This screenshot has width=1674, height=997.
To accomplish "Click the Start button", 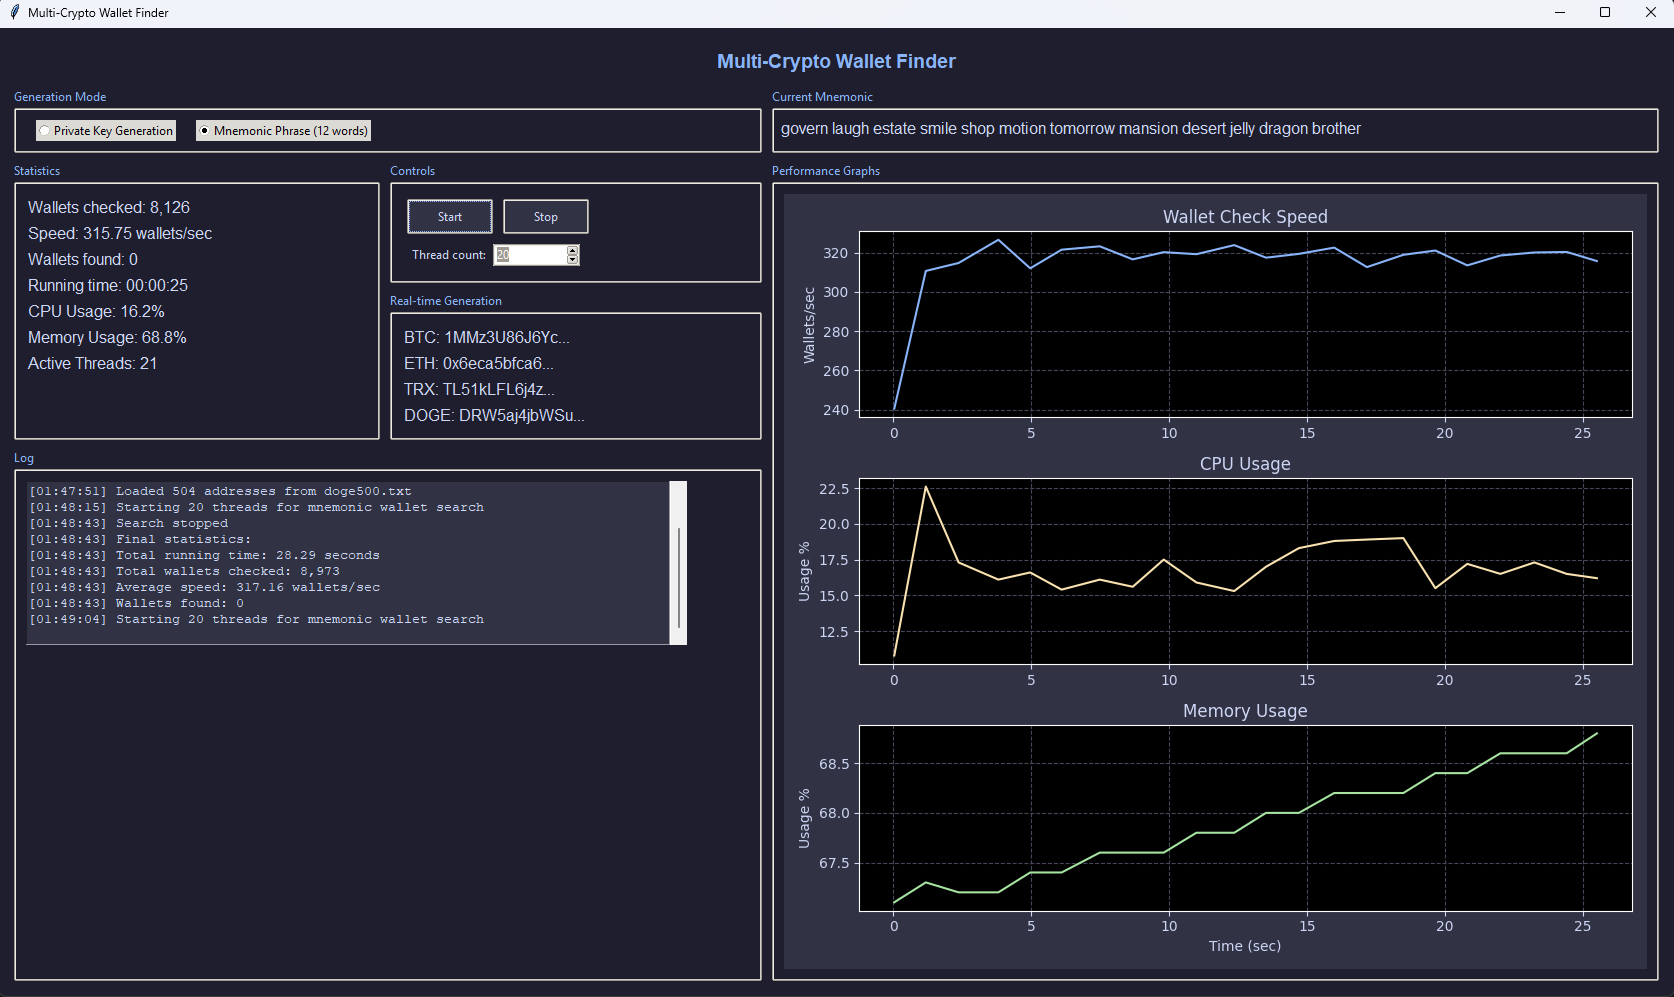I will [450, 217].
